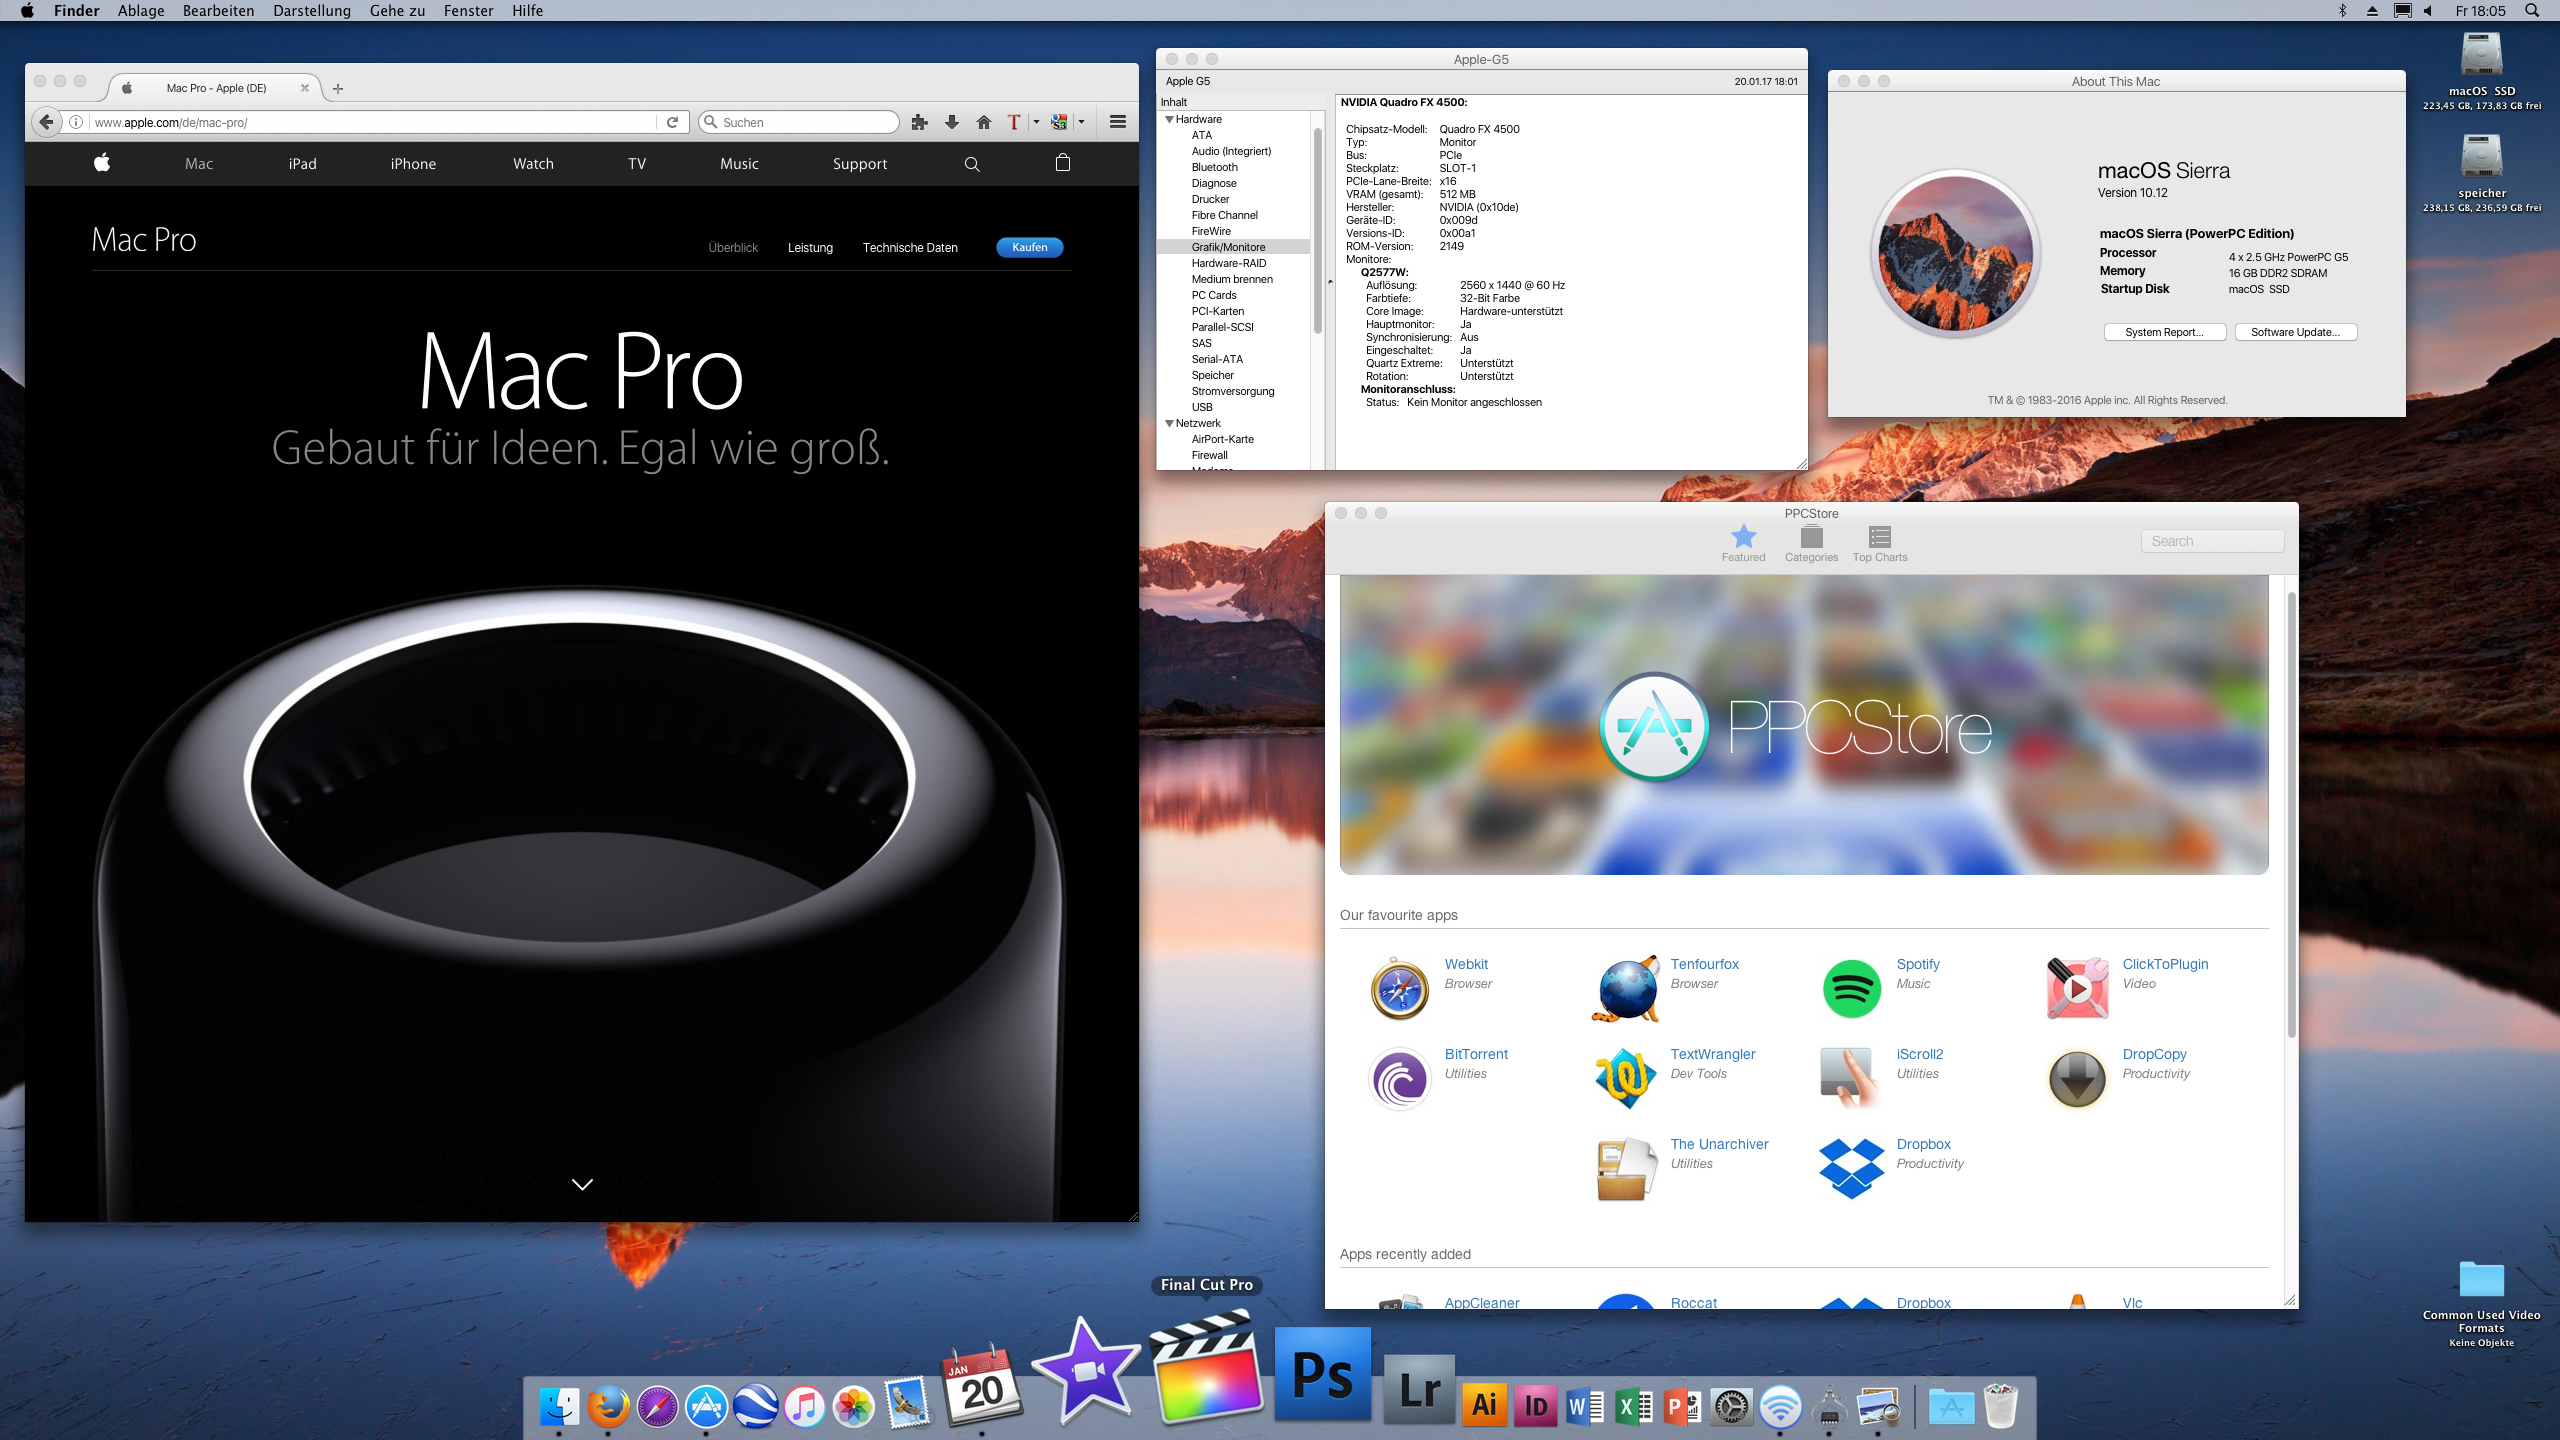This screenshot has width=2560, height=1440.
Task: Click the Firefox back arrow button
Action: point(46,122)
